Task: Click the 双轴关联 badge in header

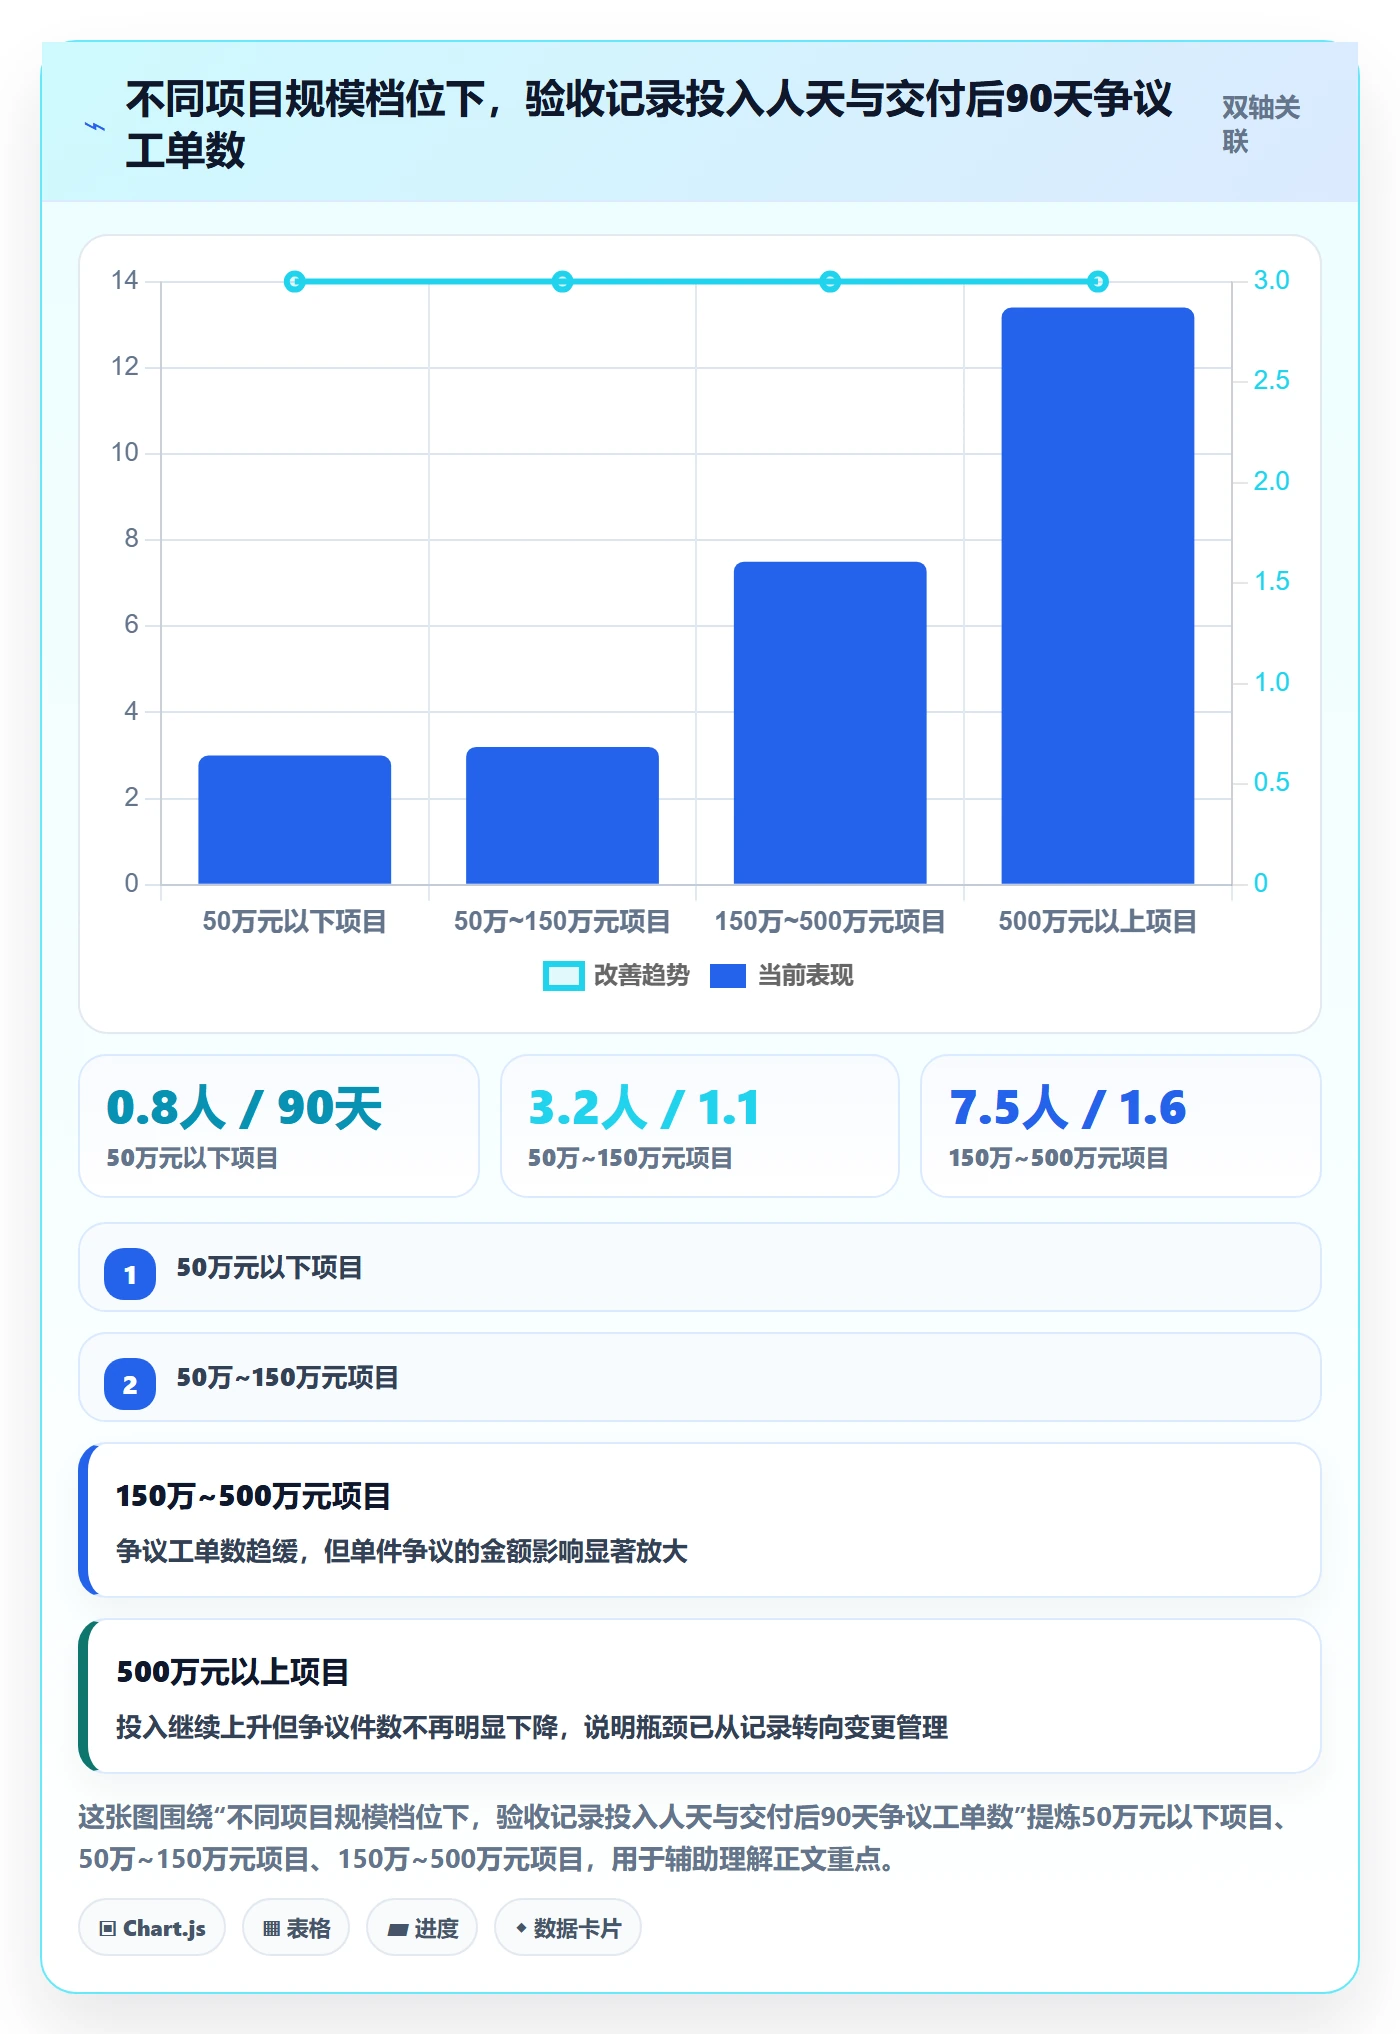Action: [1261, 124]
